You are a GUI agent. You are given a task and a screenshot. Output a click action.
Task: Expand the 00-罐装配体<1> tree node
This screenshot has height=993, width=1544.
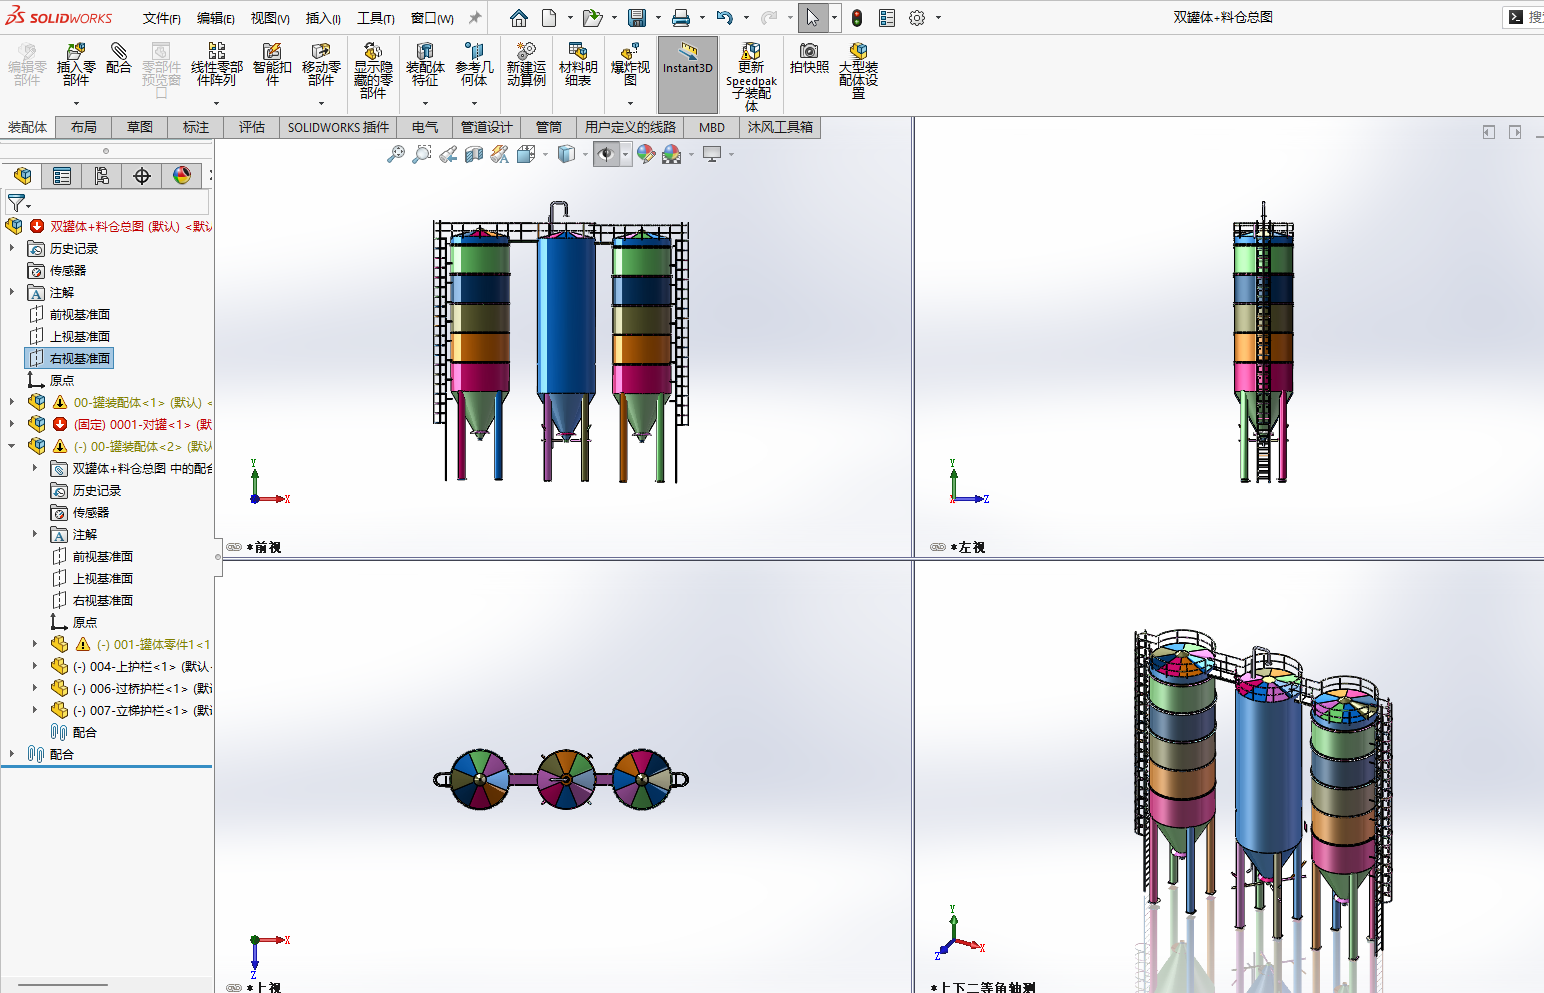[x=12, y=402]
